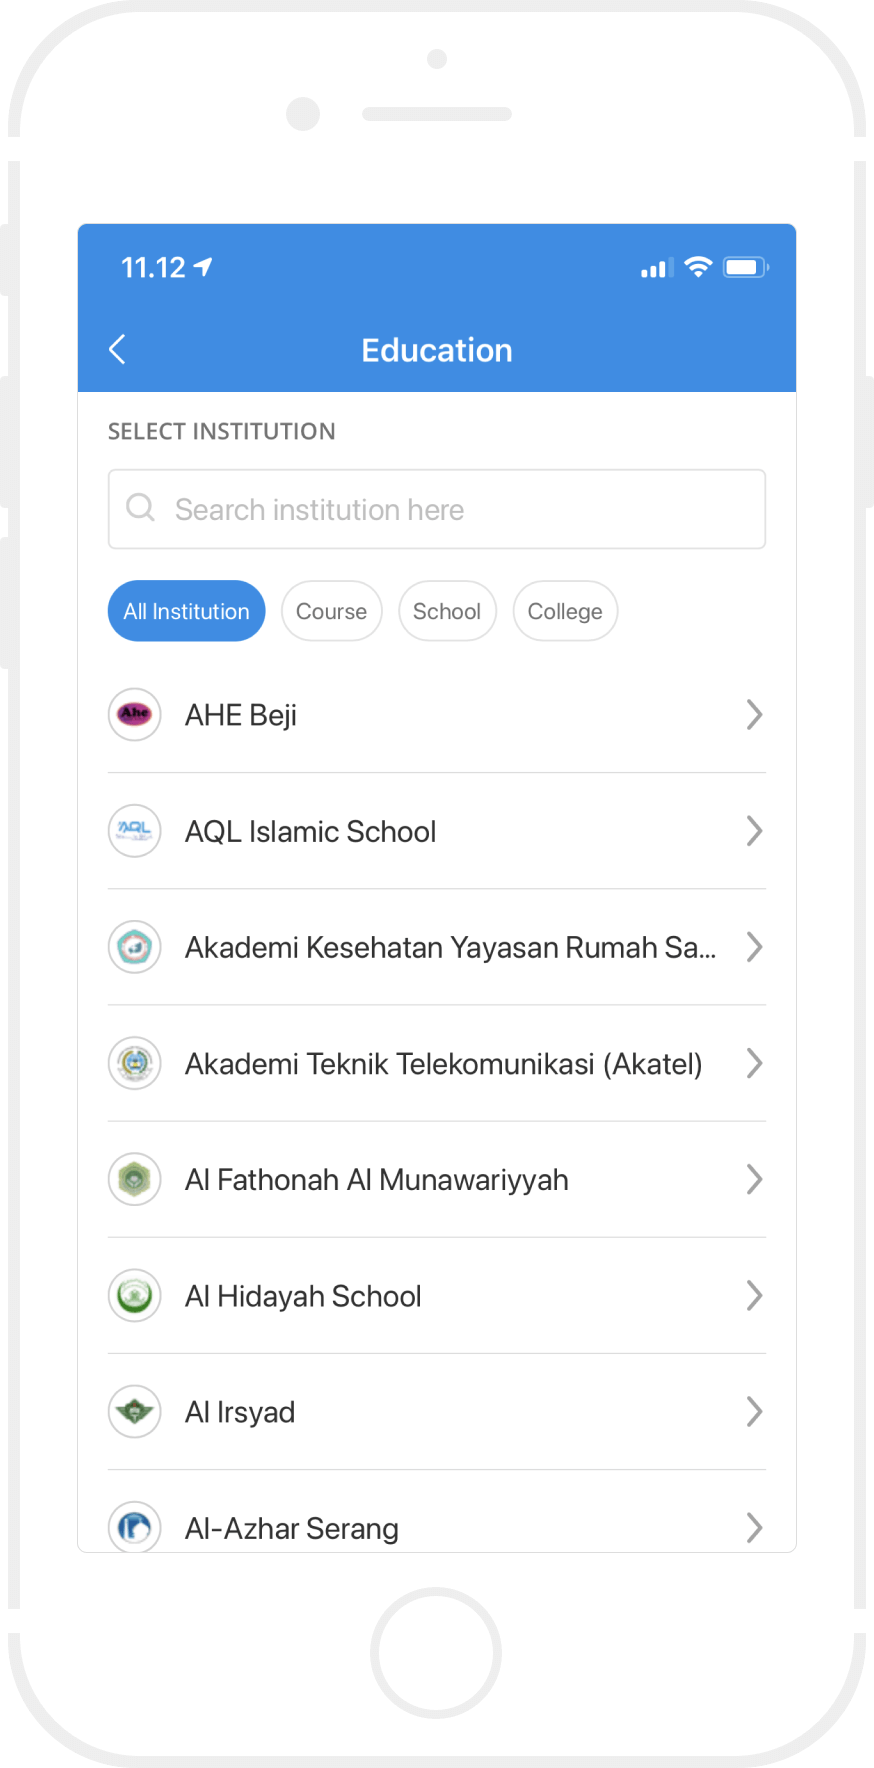Screen dimensions: 874x1768
Task: Tap the Wi-Fi status icon
Action: (x=698, y=267)
